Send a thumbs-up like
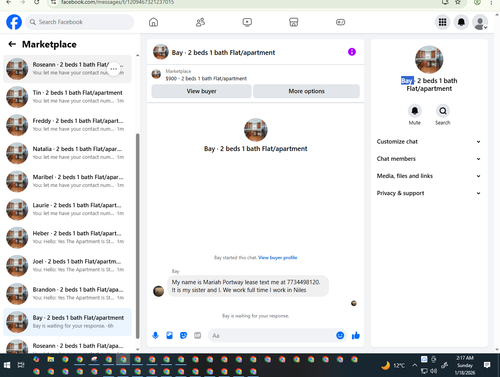 (x=356, y=335)
